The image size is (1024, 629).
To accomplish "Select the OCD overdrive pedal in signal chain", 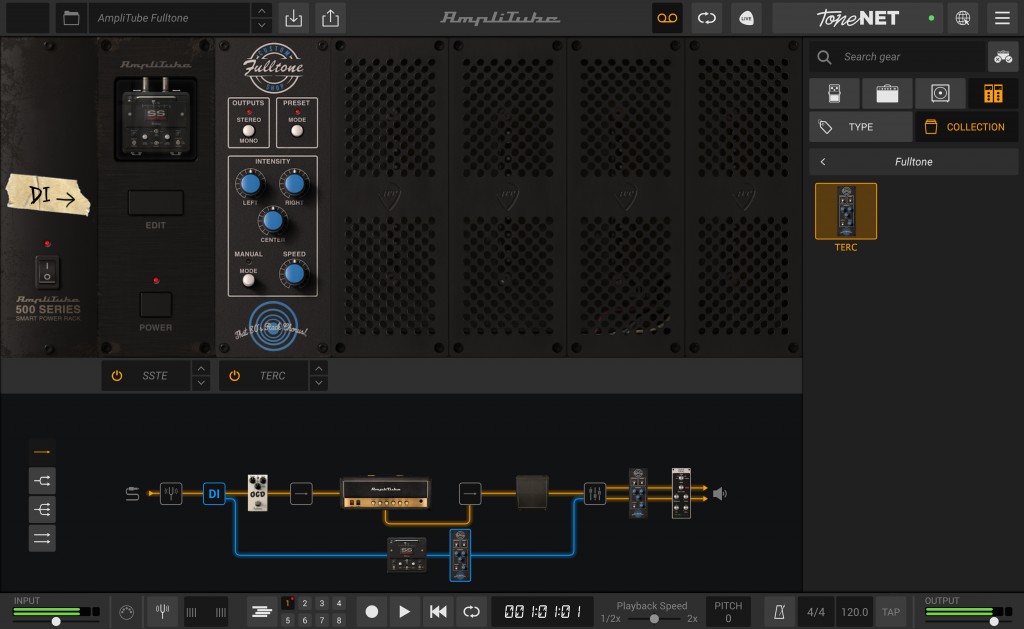I will (258, 492).
